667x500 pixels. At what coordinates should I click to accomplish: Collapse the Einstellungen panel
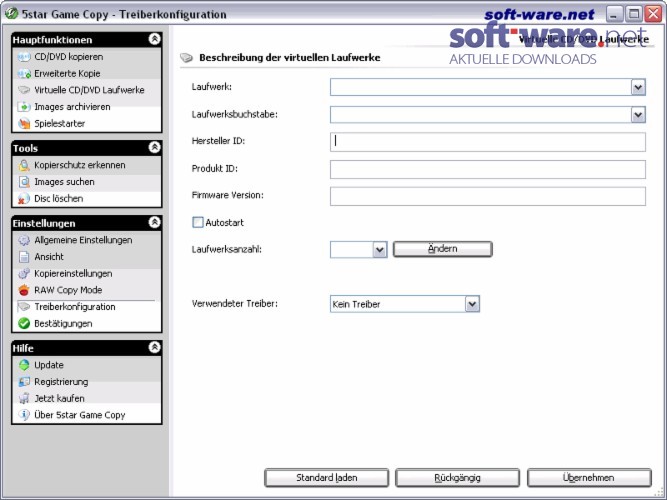[x=154, y=222]
